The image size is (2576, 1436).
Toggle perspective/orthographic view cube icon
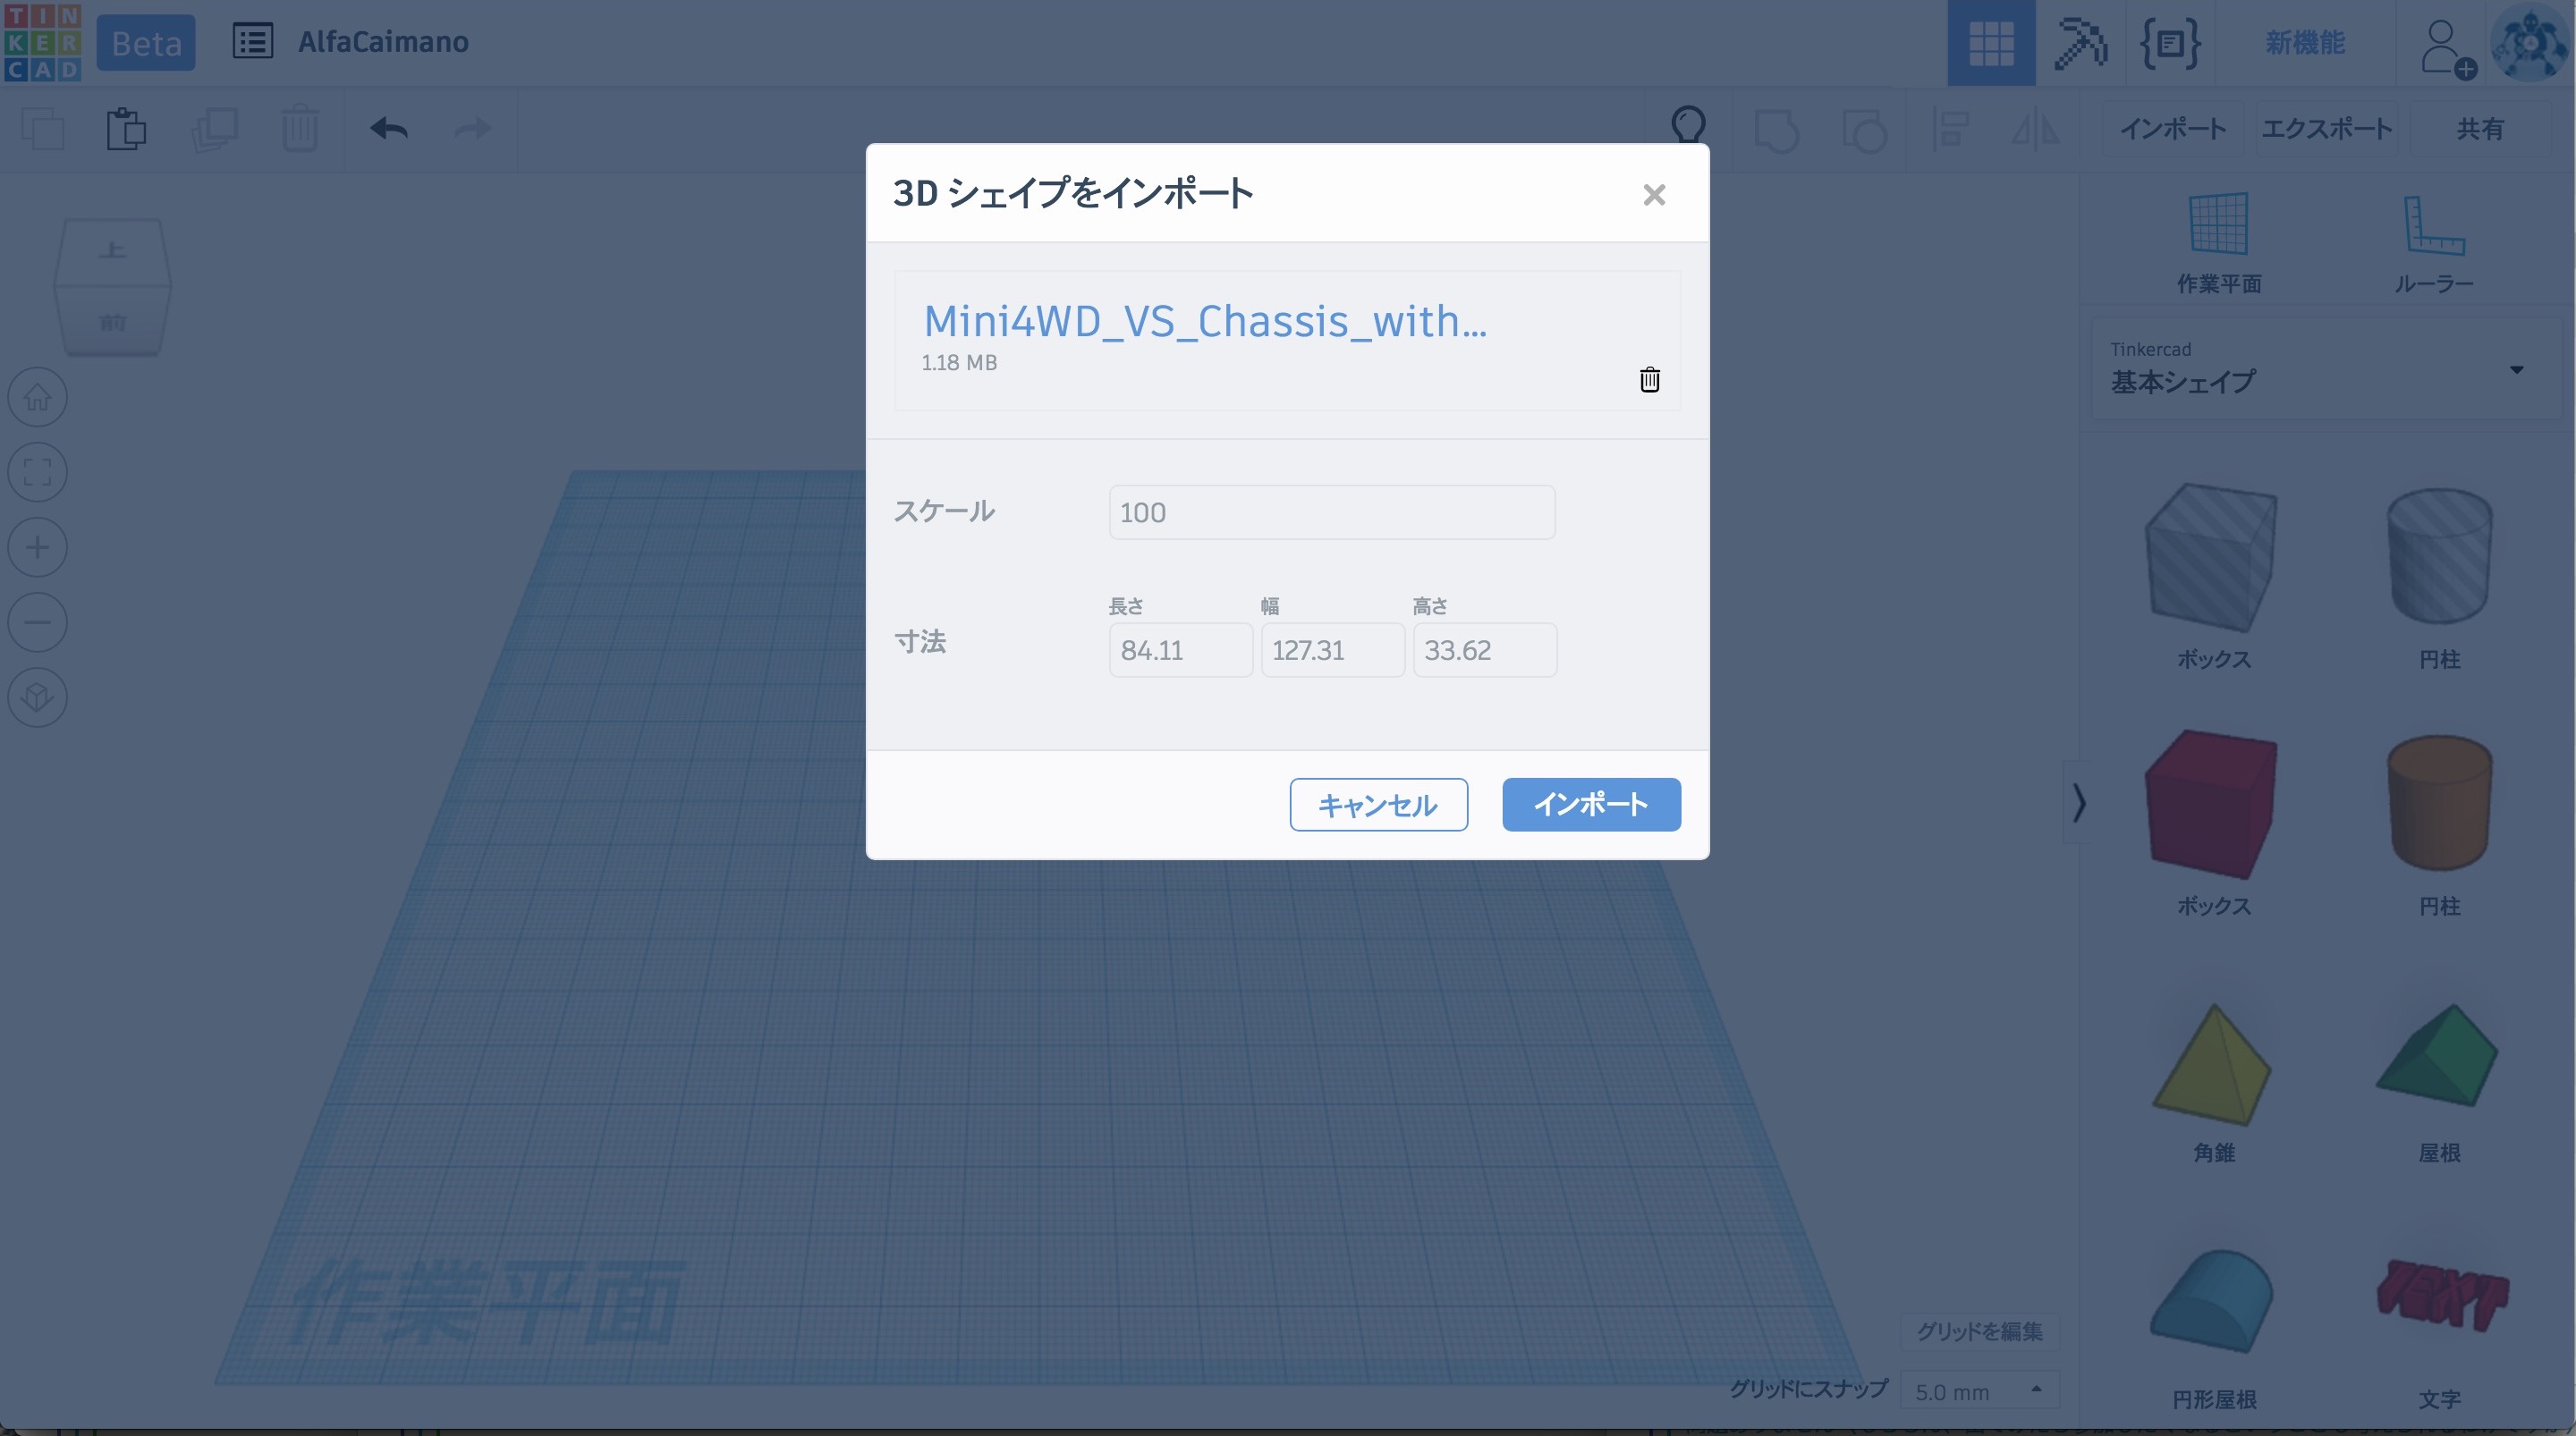(x=38, y=697)
